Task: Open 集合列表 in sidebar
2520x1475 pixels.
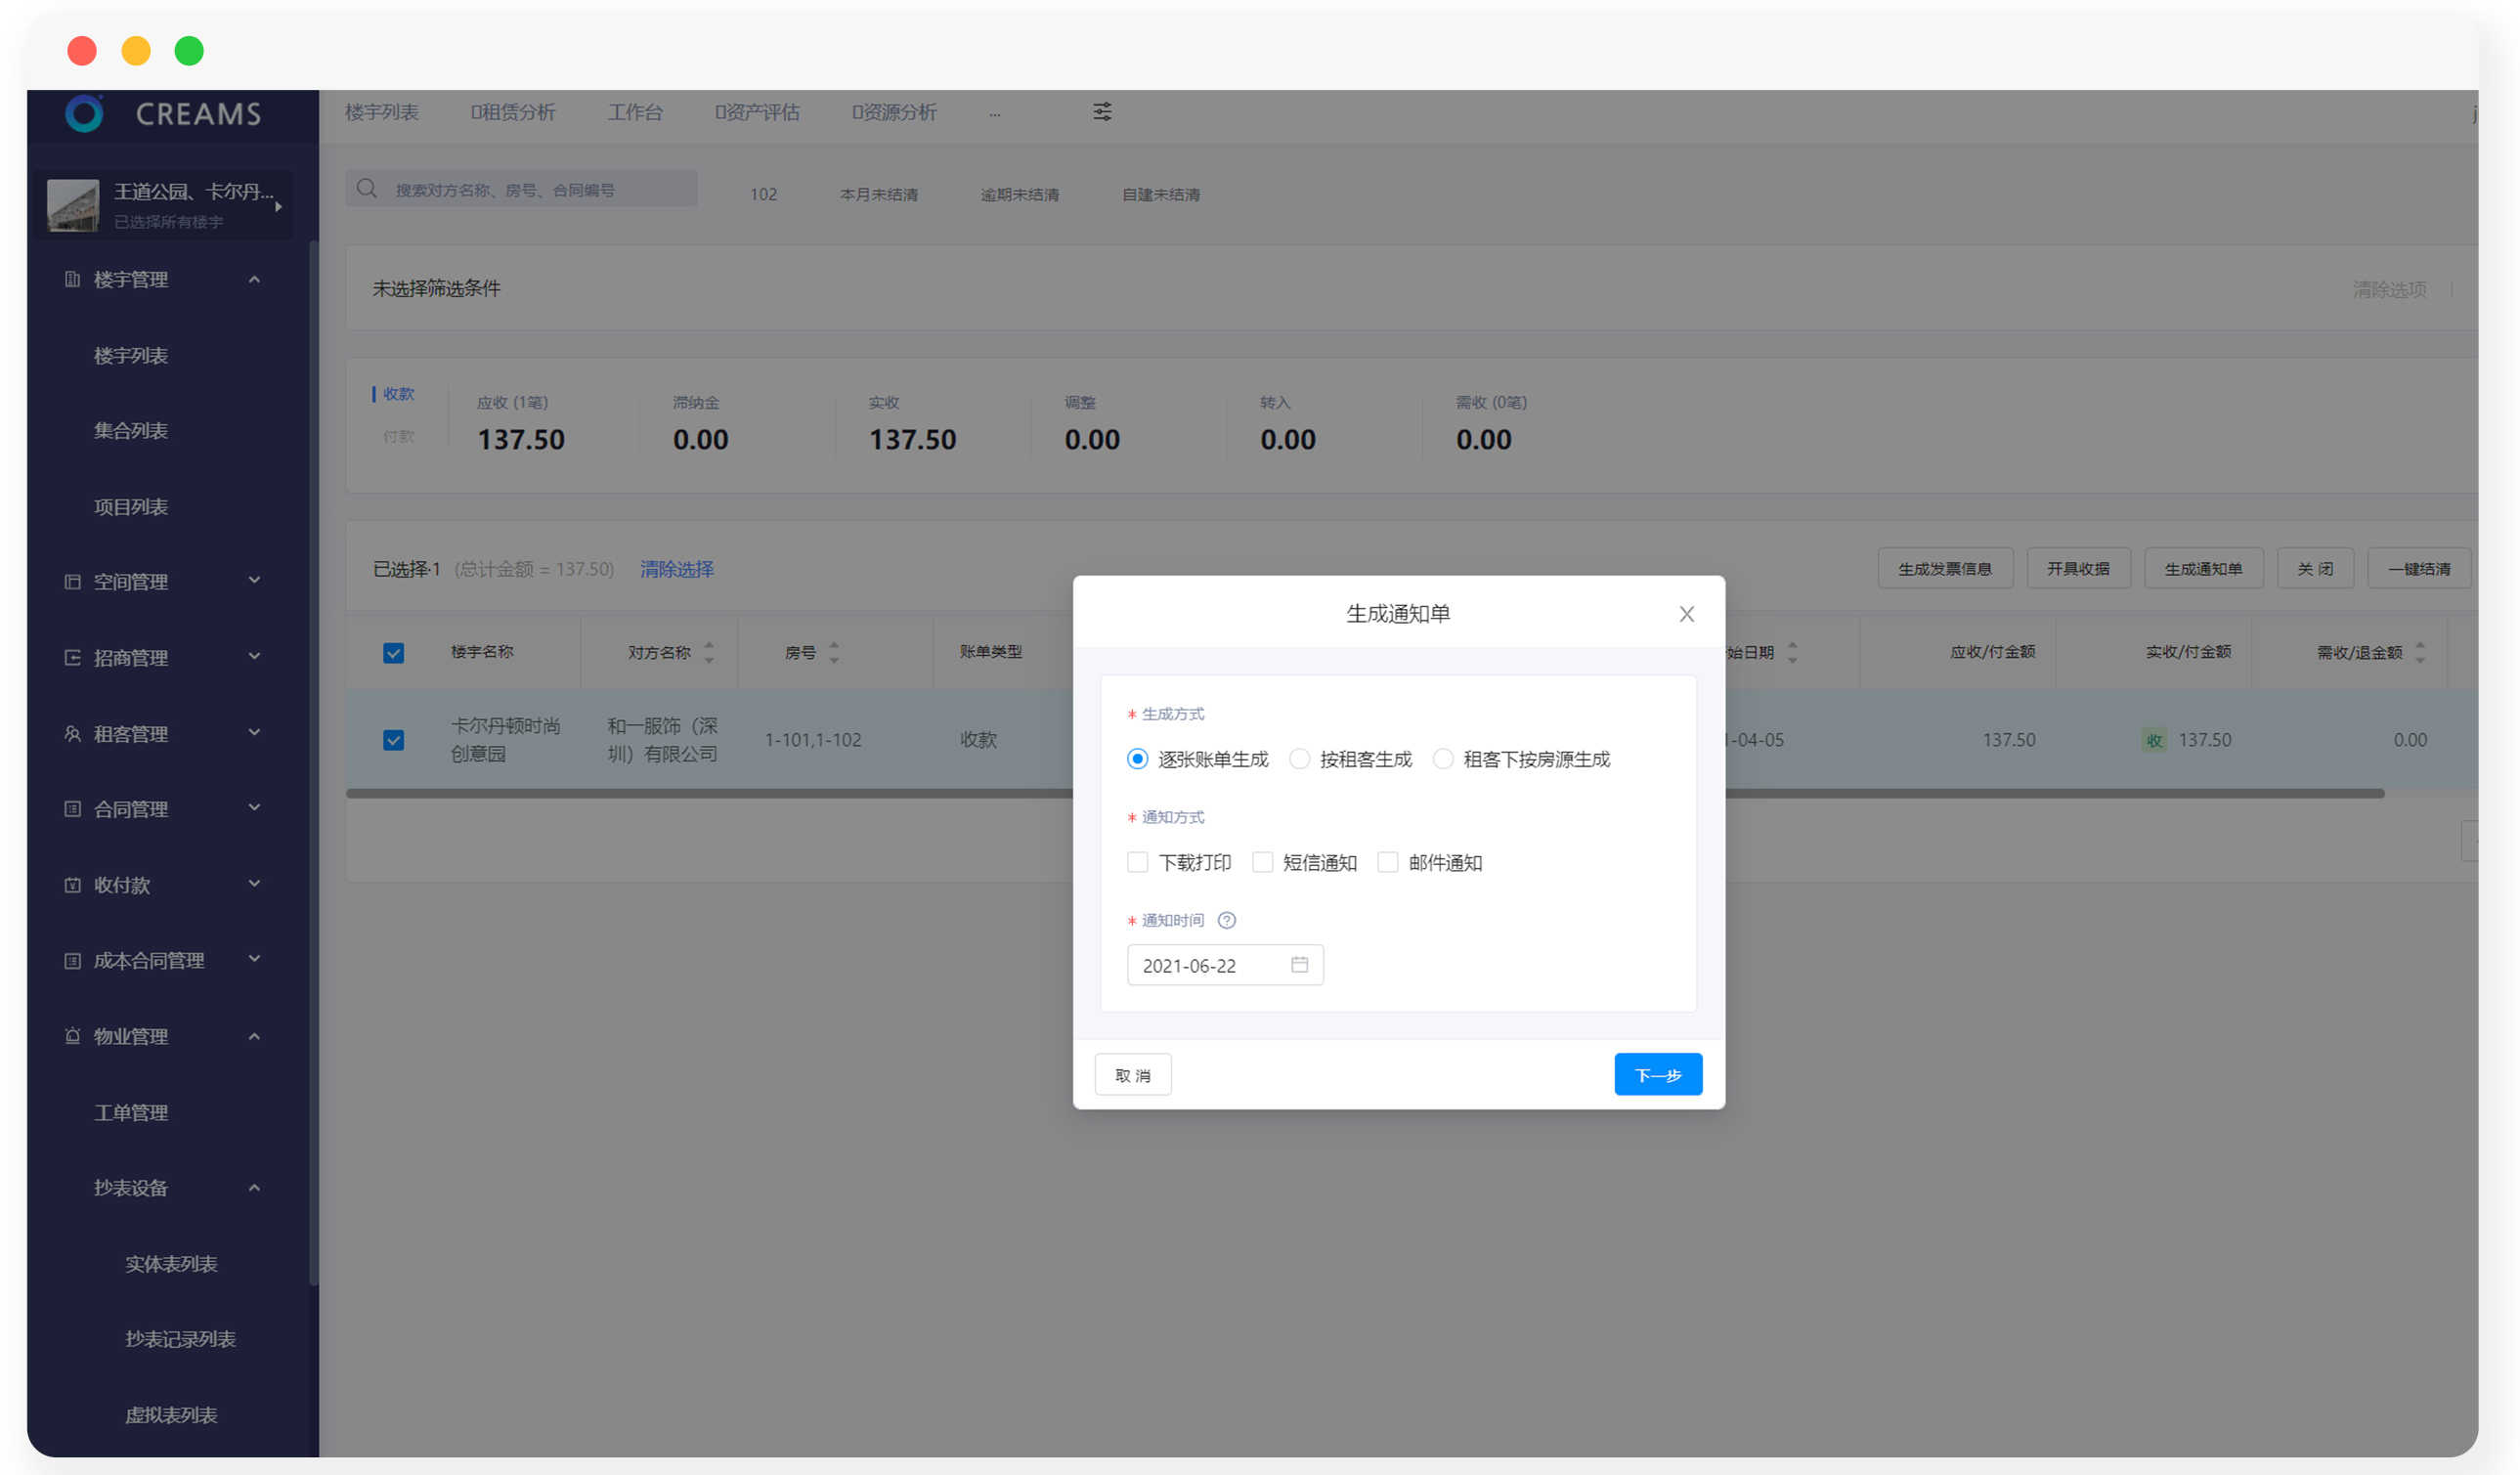Action: [x=130, y=430]
